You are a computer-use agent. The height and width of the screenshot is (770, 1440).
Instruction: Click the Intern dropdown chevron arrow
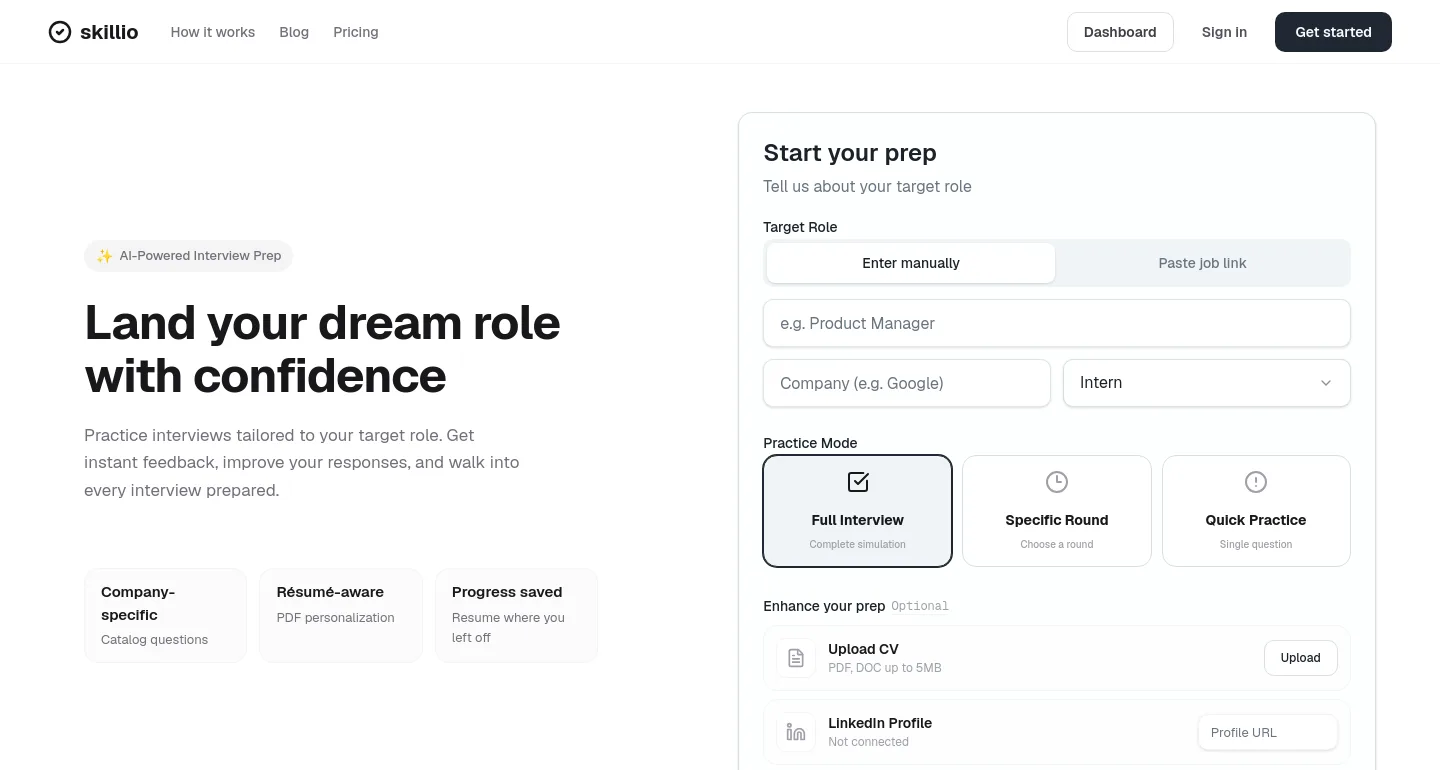point(1326,383)
